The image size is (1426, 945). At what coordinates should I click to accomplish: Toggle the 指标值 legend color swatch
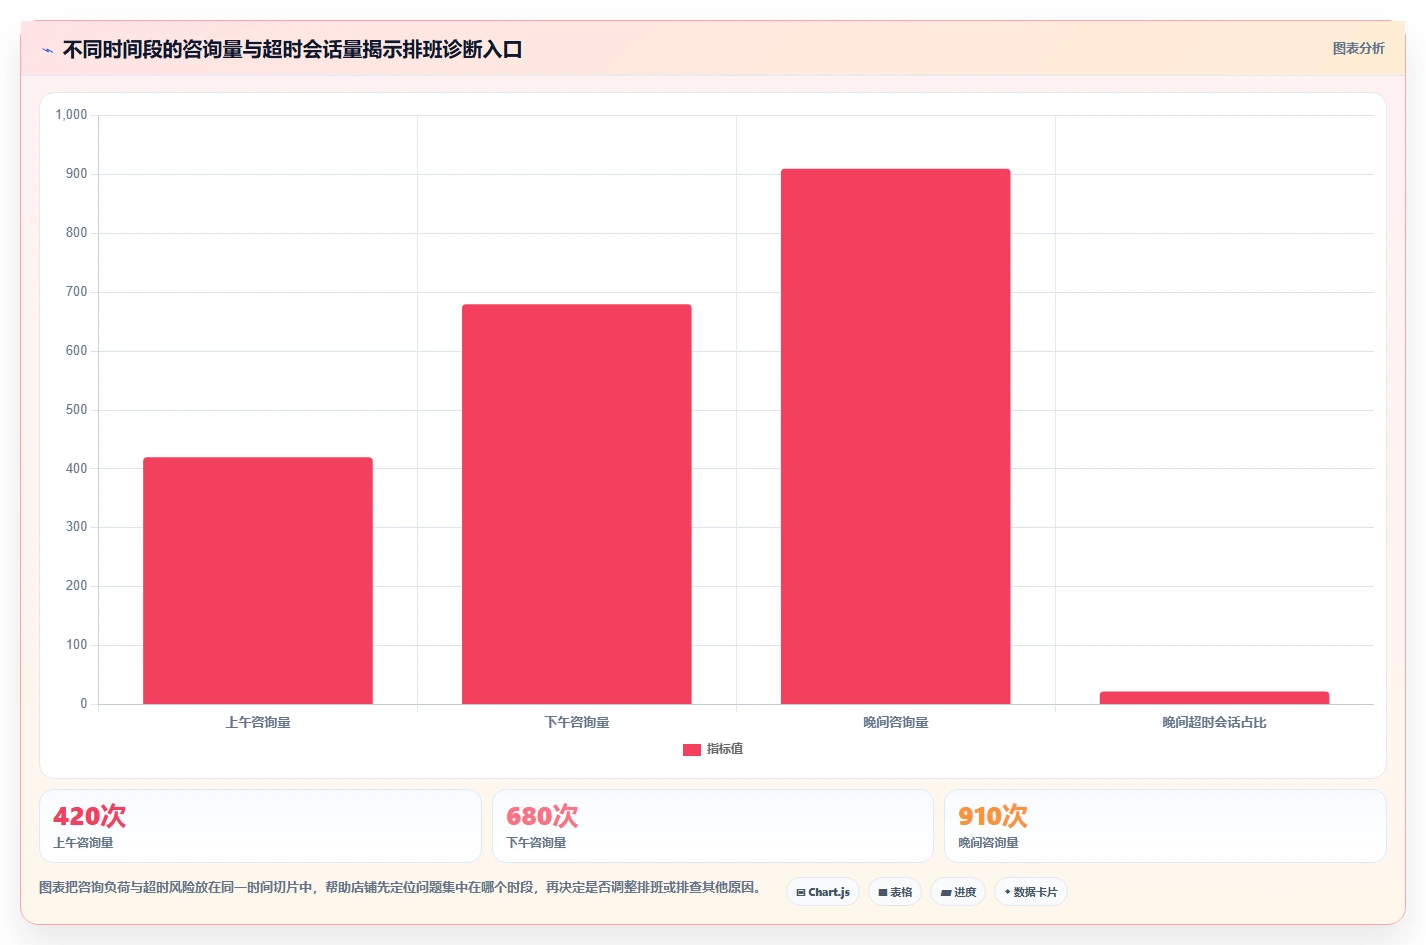[x=691, y=749]
